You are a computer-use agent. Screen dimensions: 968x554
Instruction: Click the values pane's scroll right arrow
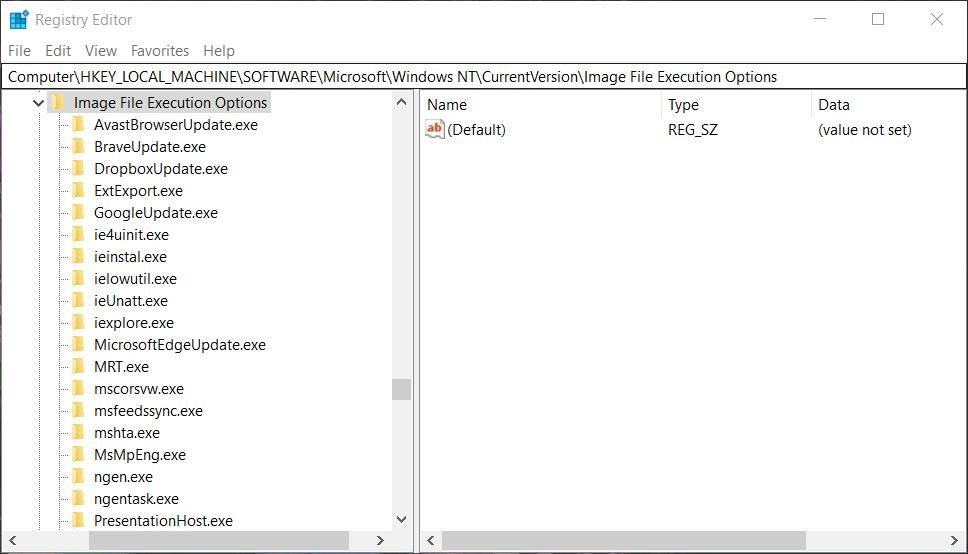tap(954, 540)
